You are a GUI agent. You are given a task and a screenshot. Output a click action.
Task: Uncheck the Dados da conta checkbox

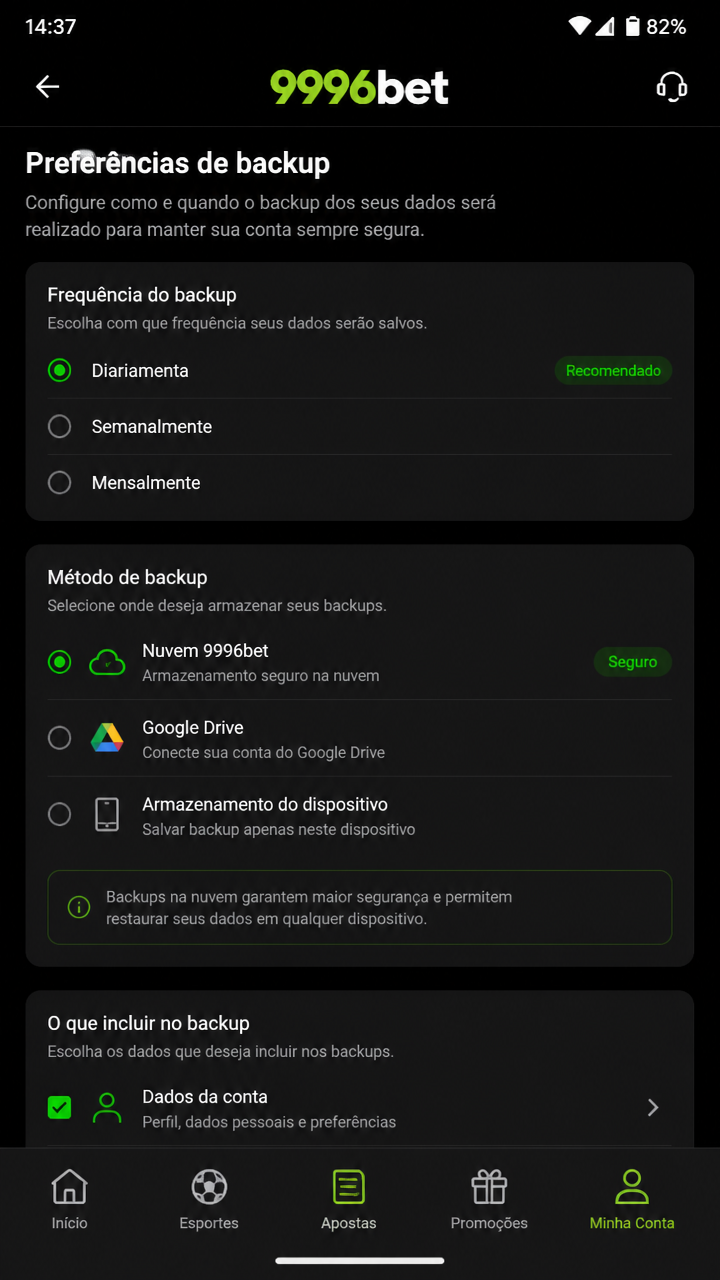[60, 1107]
